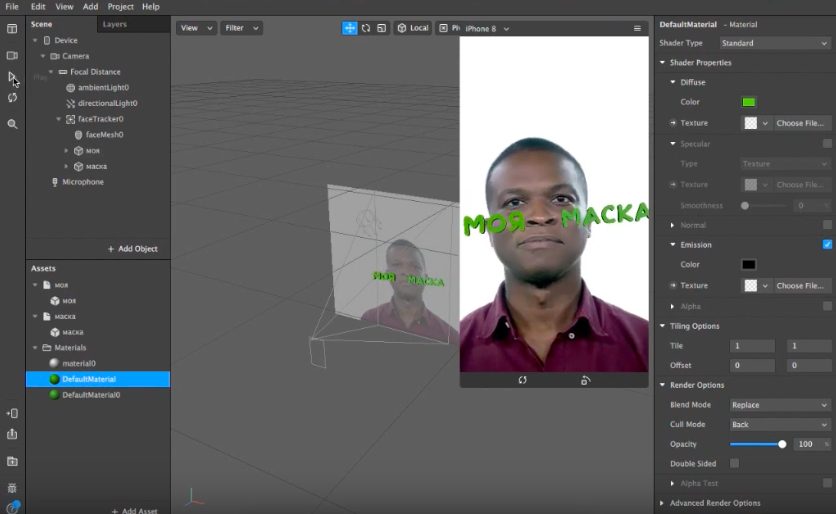Click the first Tile input field
The height and width of the screenshot is (514, 836).
pyautogui.click(x=752, y=346)
